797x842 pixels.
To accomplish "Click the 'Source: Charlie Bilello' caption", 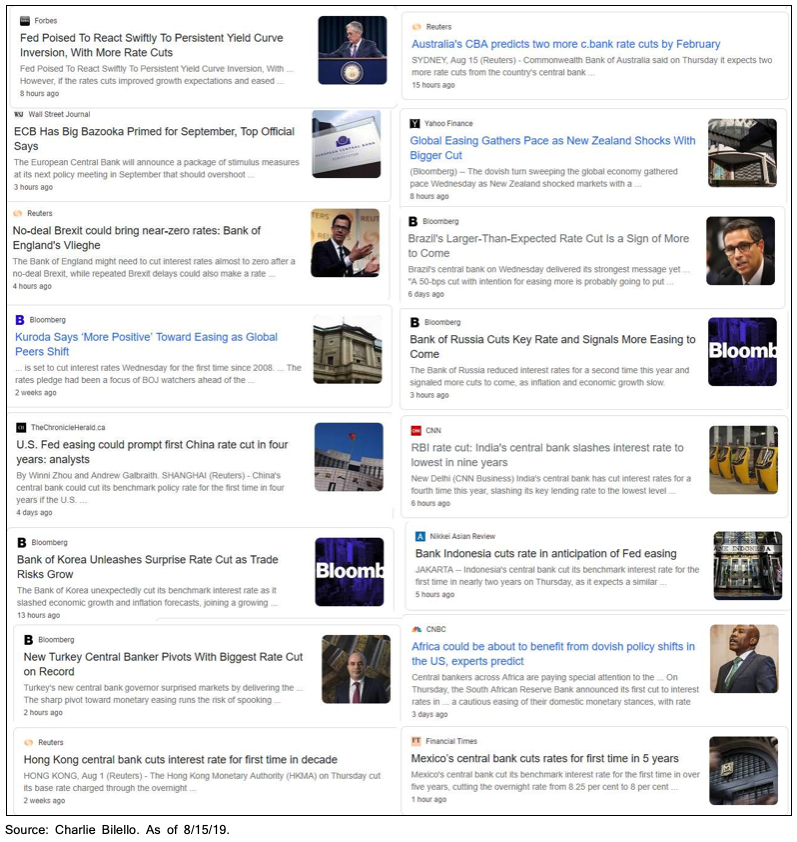I will (x=118, y=830).
